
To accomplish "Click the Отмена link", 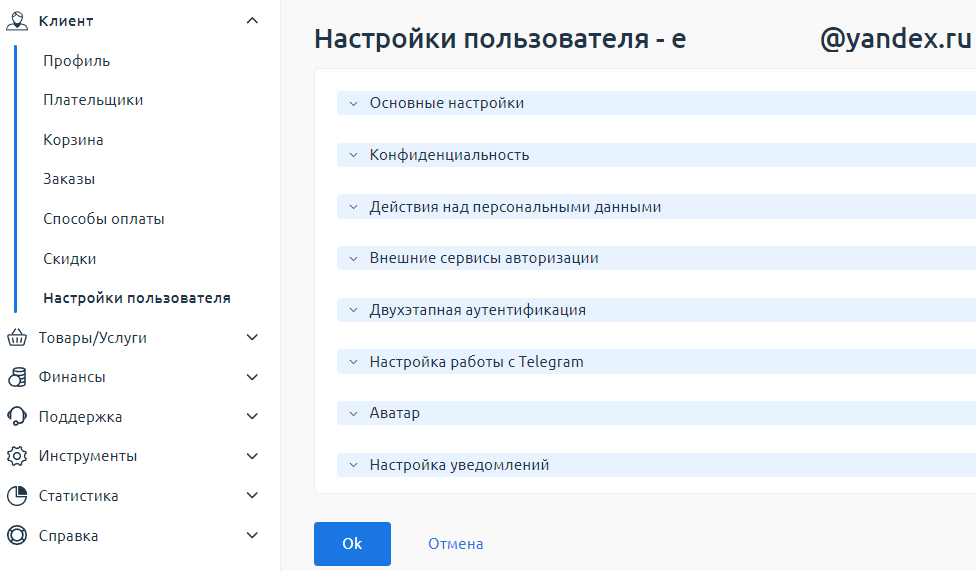I will (456, 544).
